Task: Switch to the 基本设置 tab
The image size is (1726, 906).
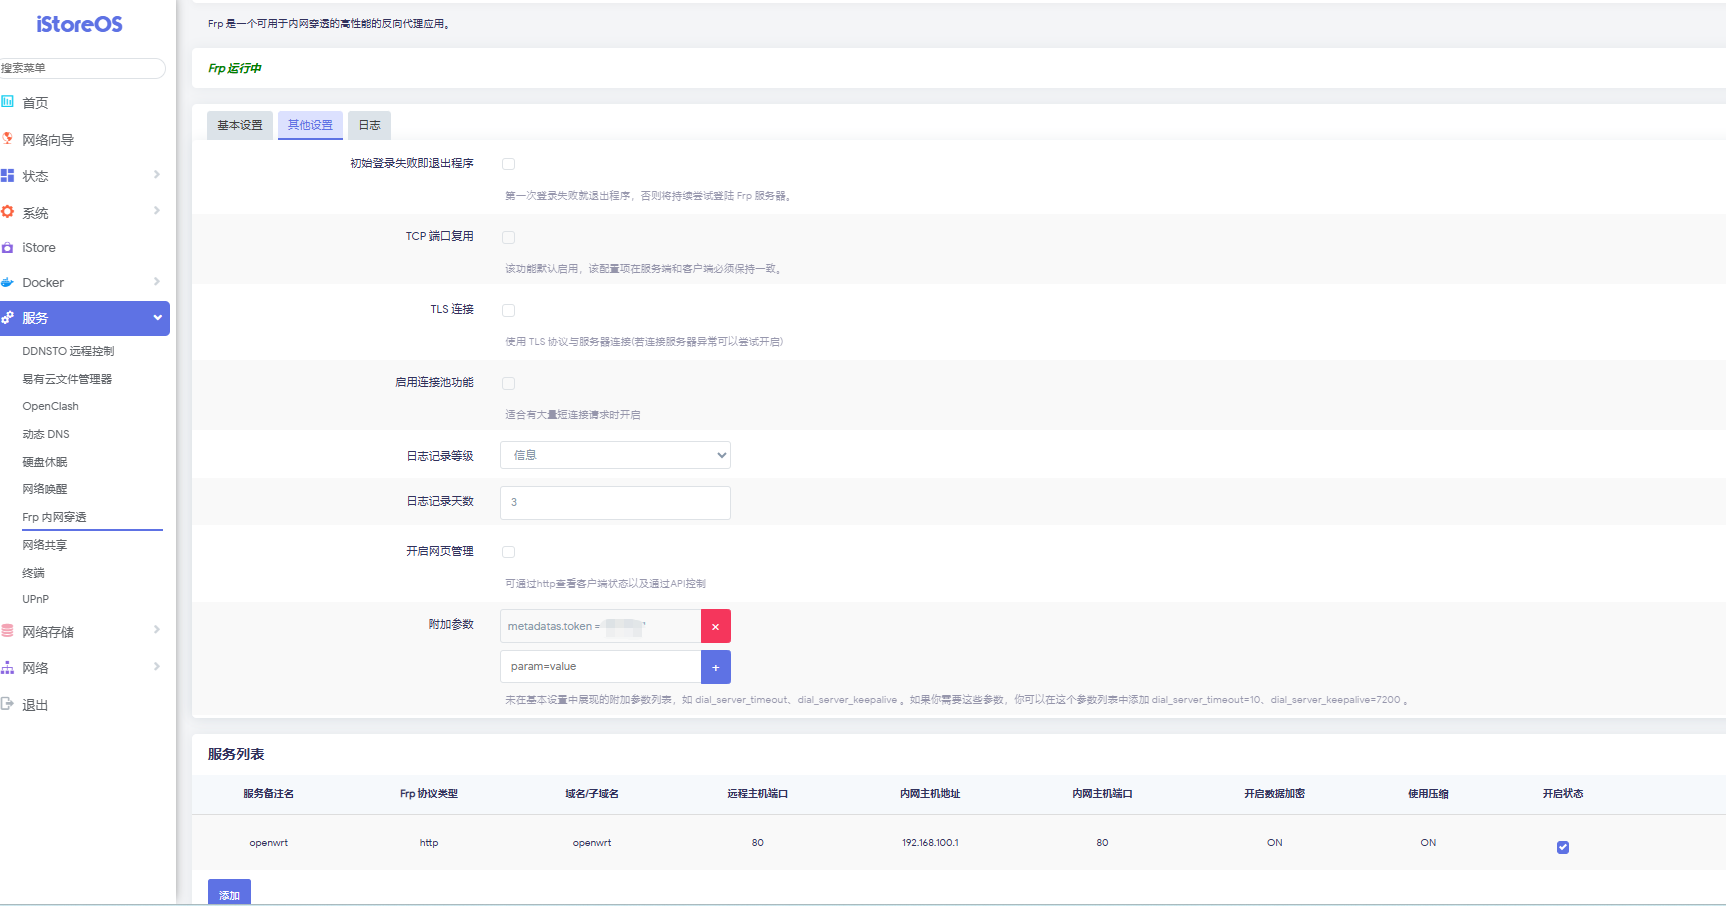Action: pos(240,125)
